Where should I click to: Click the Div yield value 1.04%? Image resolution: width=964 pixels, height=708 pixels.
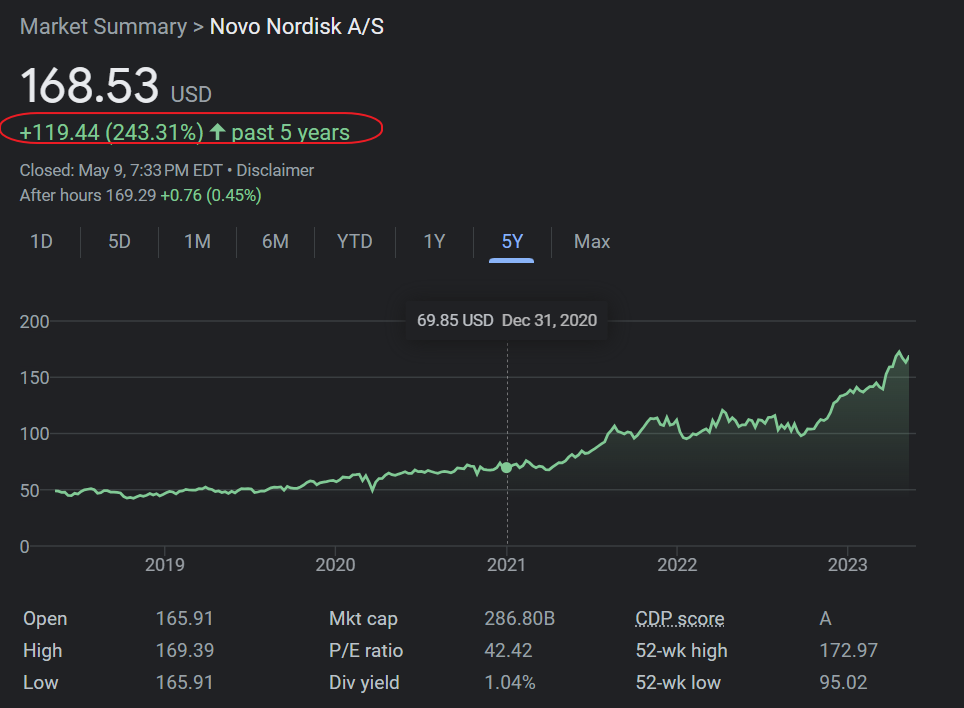[510, 682]
